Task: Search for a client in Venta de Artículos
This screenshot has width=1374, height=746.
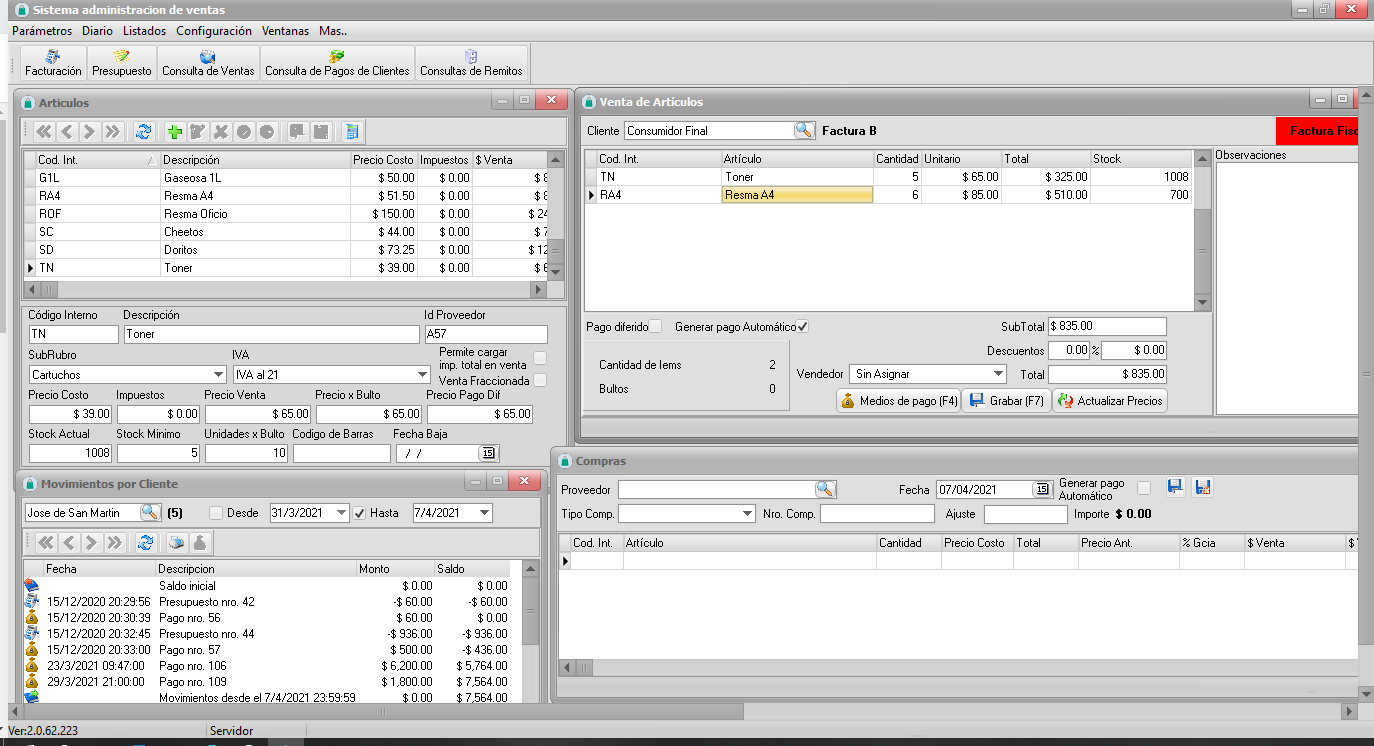Action: click(x=804, y=131)
